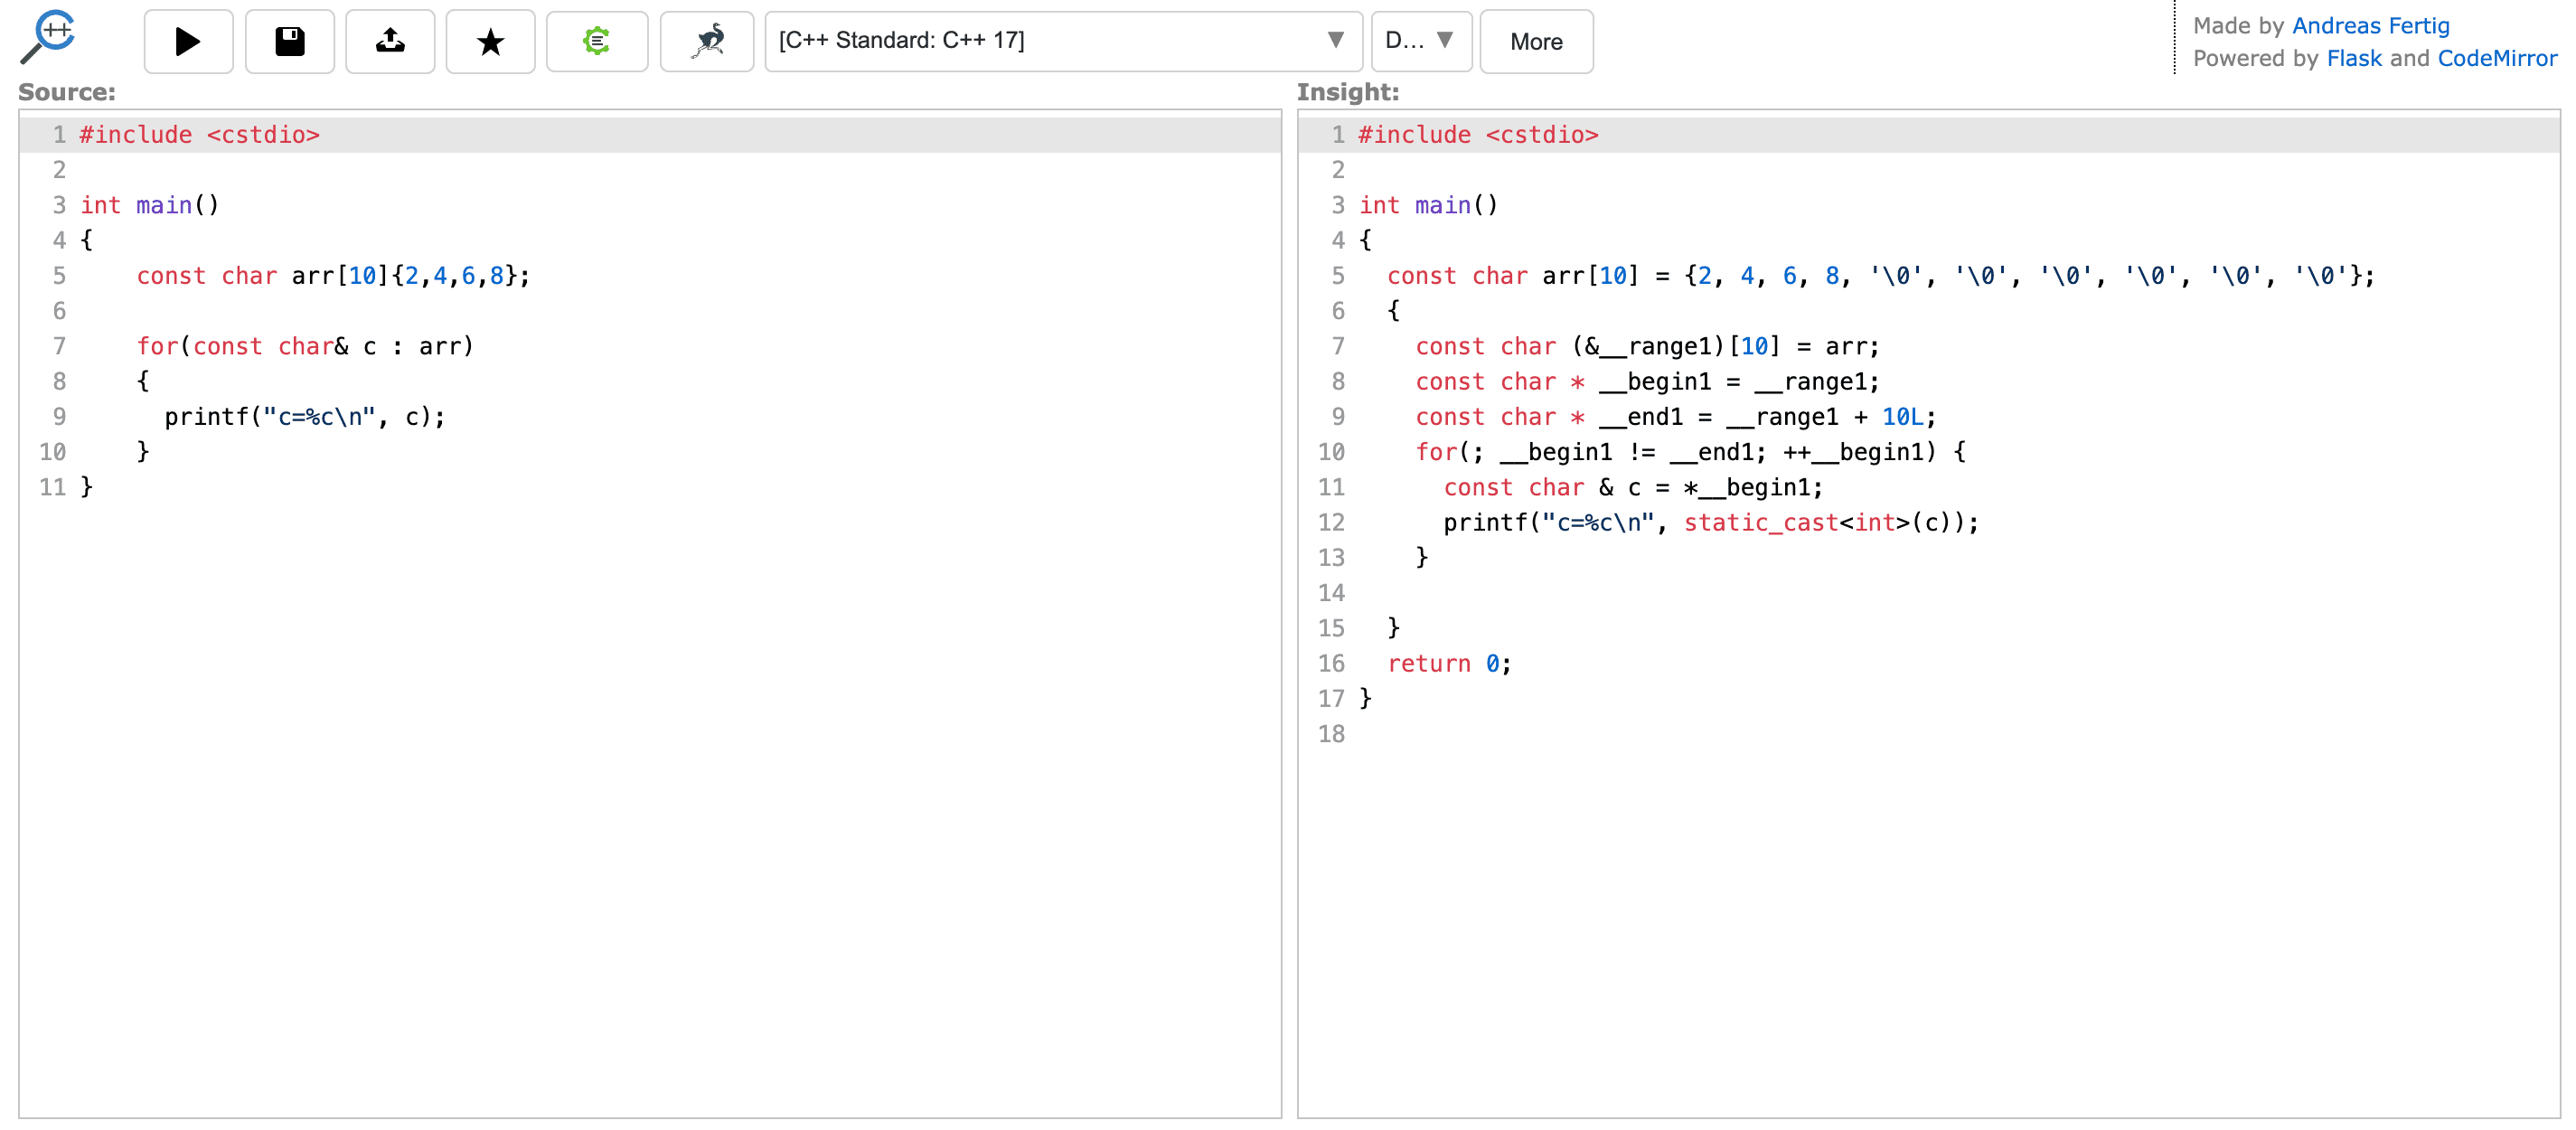2576x1130 pixels.
Task: Click the Run play button
Action: pyautogui.click(x=188, y=41)
